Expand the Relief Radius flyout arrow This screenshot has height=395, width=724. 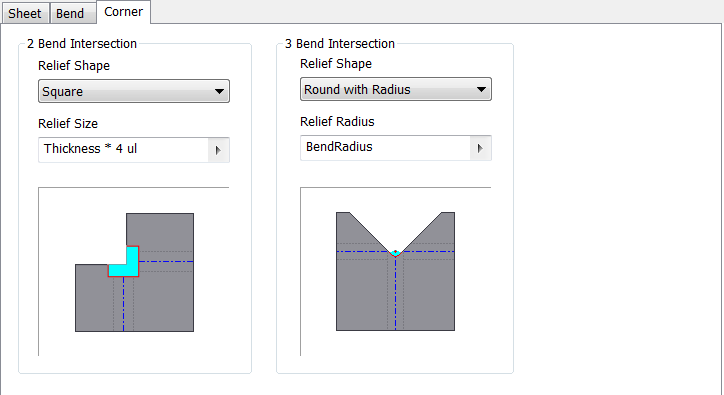click(x=480, y=148)
